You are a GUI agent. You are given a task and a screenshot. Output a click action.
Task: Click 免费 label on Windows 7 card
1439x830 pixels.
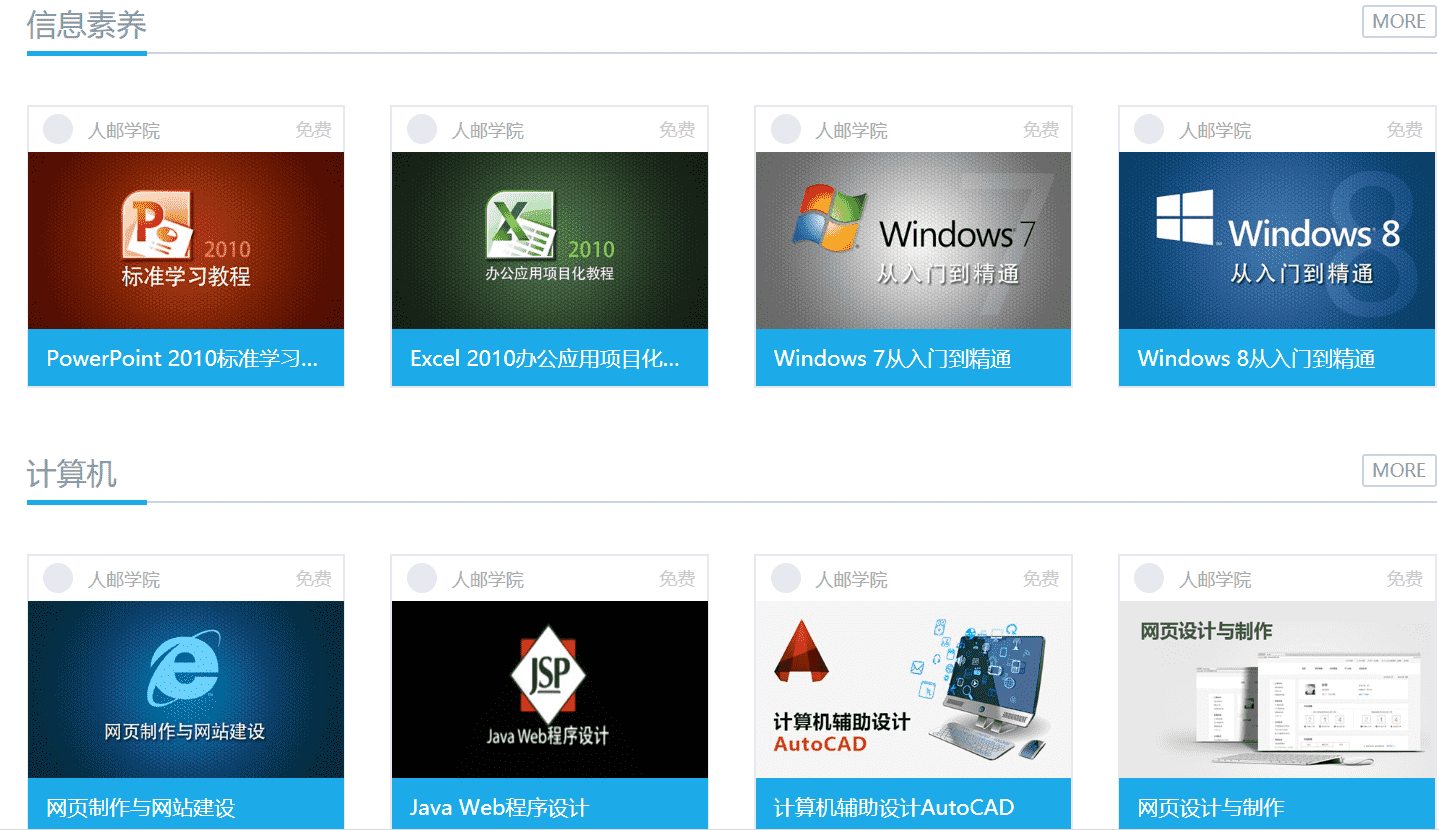pyautogui.click(x=1041, y=130)
